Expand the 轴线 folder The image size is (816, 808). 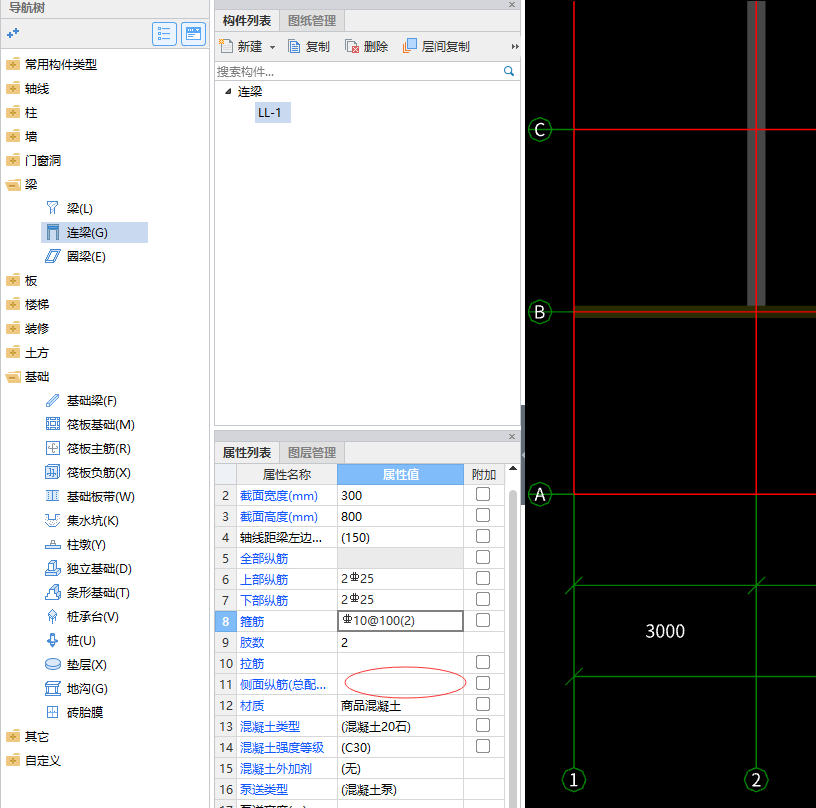[13, 88]
